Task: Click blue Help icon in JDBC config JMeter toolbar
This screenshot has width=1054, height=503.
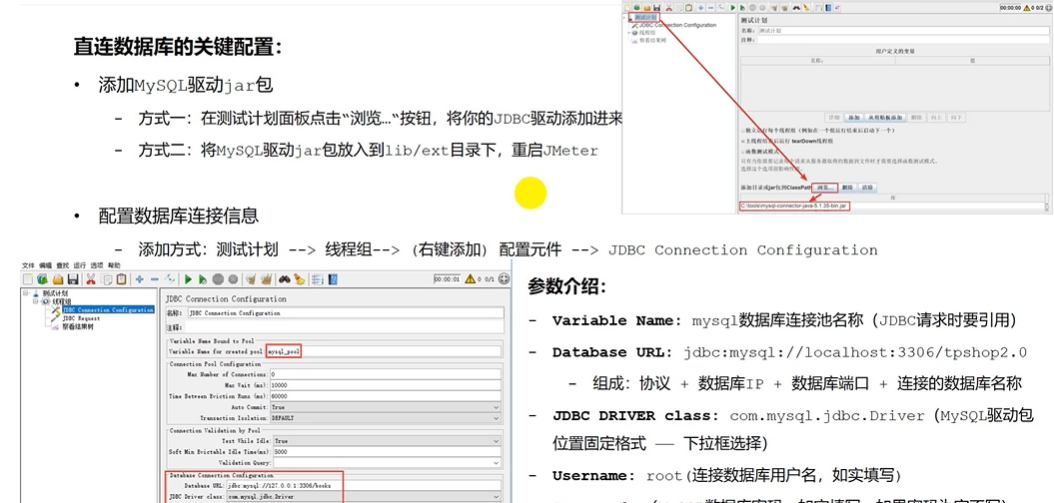Action: coord(333,280)
